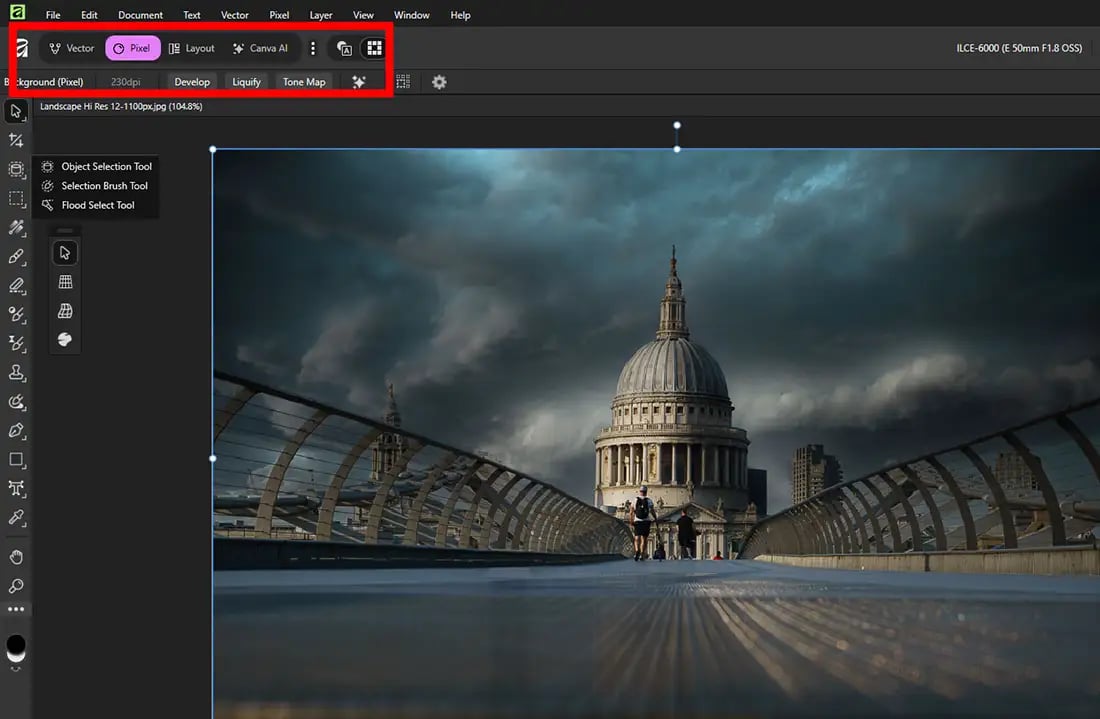This screenshot has height=719, width=1100.
Task: Select the Rectangular Marquee tool
Action: (x=16, y=199)
